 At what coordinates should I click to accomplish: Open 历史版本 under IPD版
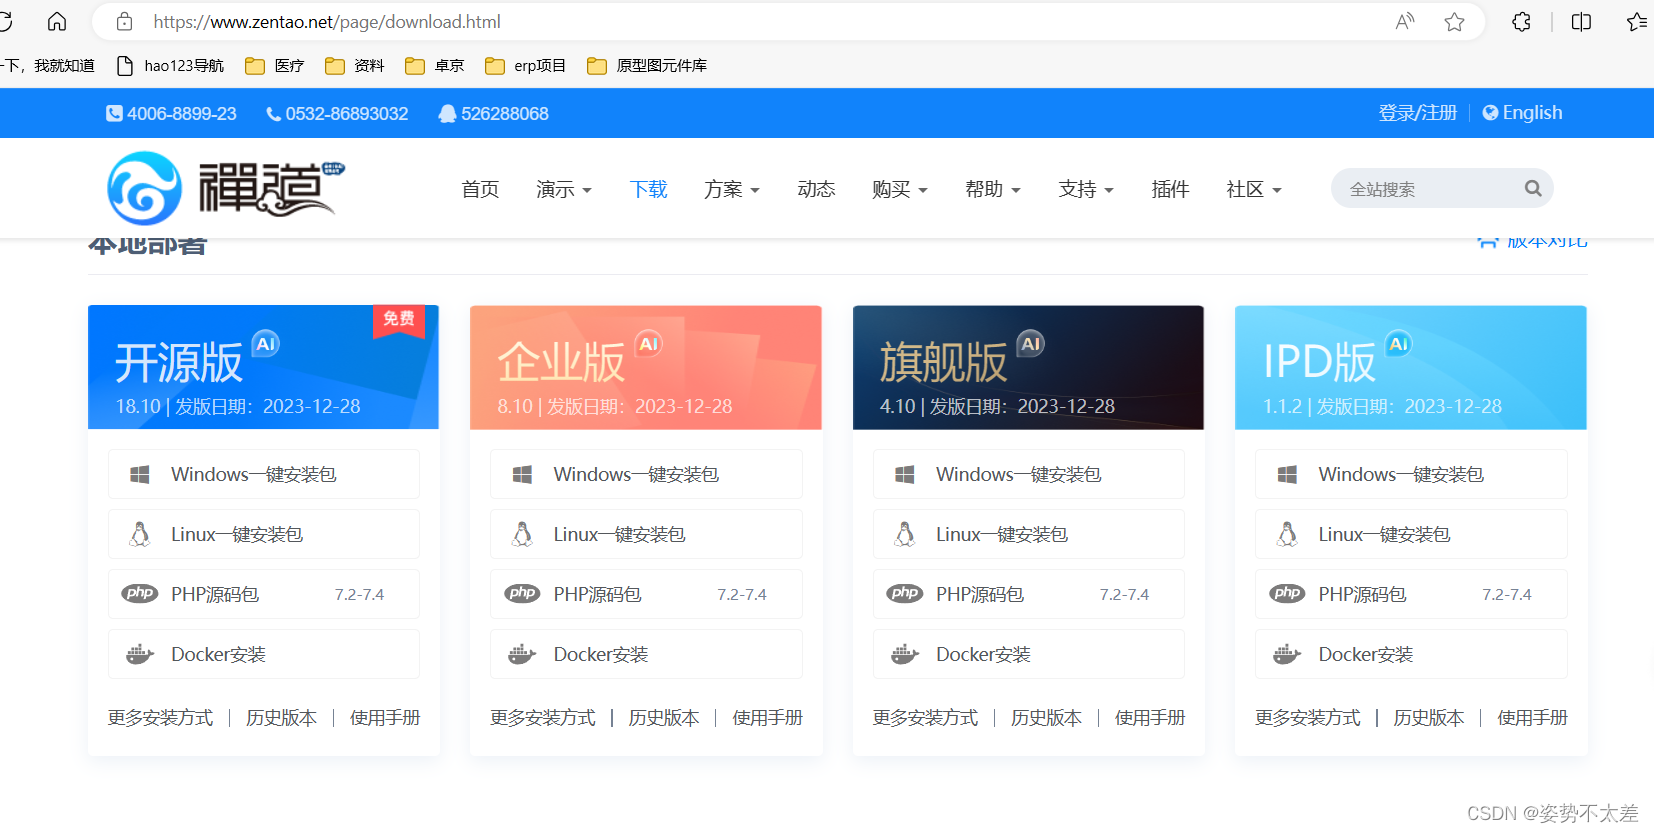click(x=1429, y=718)
